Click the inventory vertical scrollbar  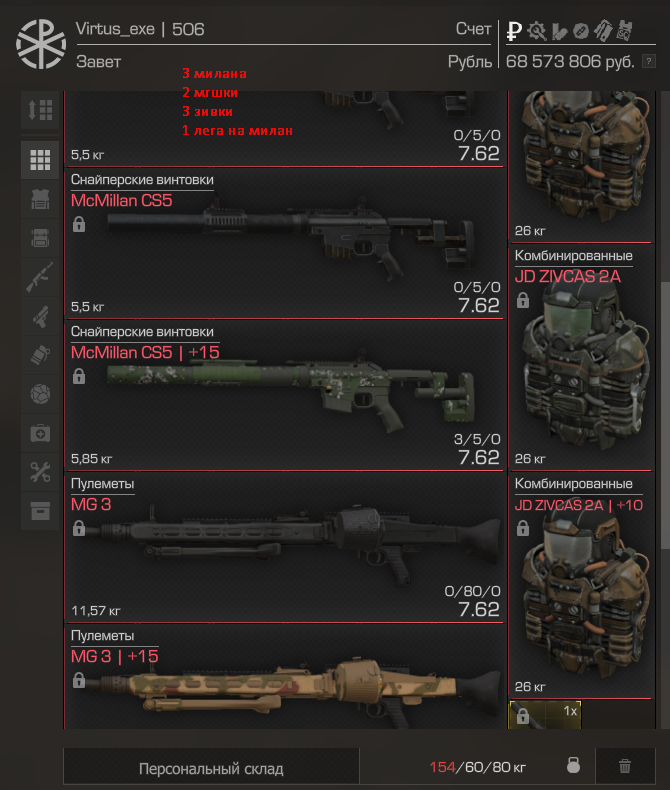tap(665, 418)
